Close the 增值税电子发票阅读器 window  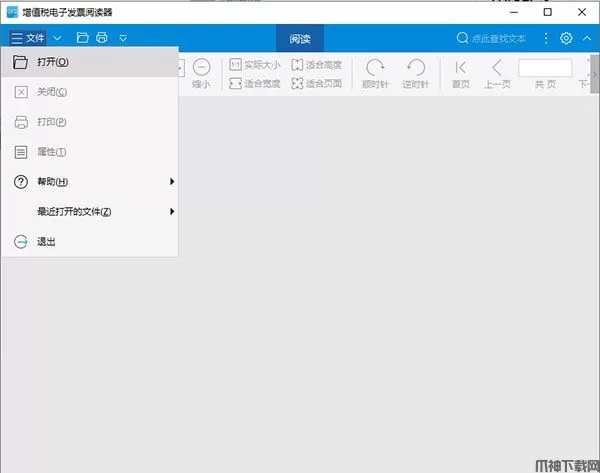582,12
